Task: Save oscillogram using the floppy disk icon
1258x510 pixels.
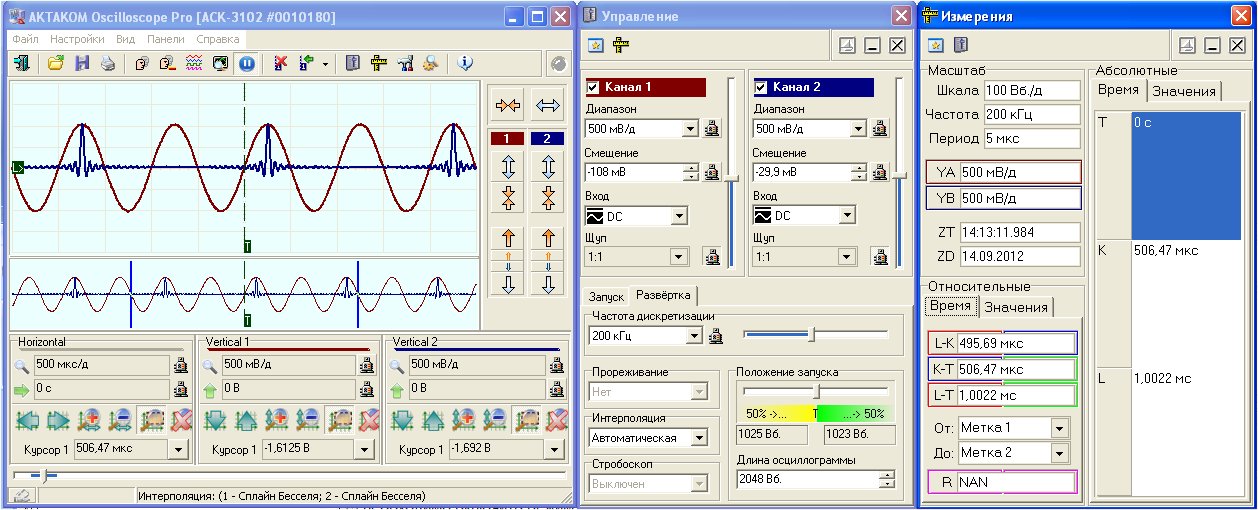Action: (x=82, y=63)
